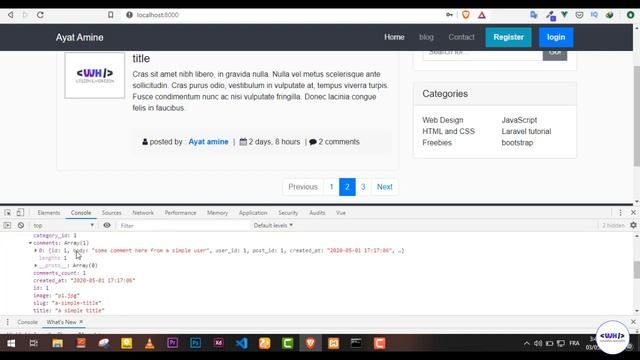This screenshot has height=360, width=640.
Task: Open Audits tab in DevTools
Action: [x=317, y=213]
